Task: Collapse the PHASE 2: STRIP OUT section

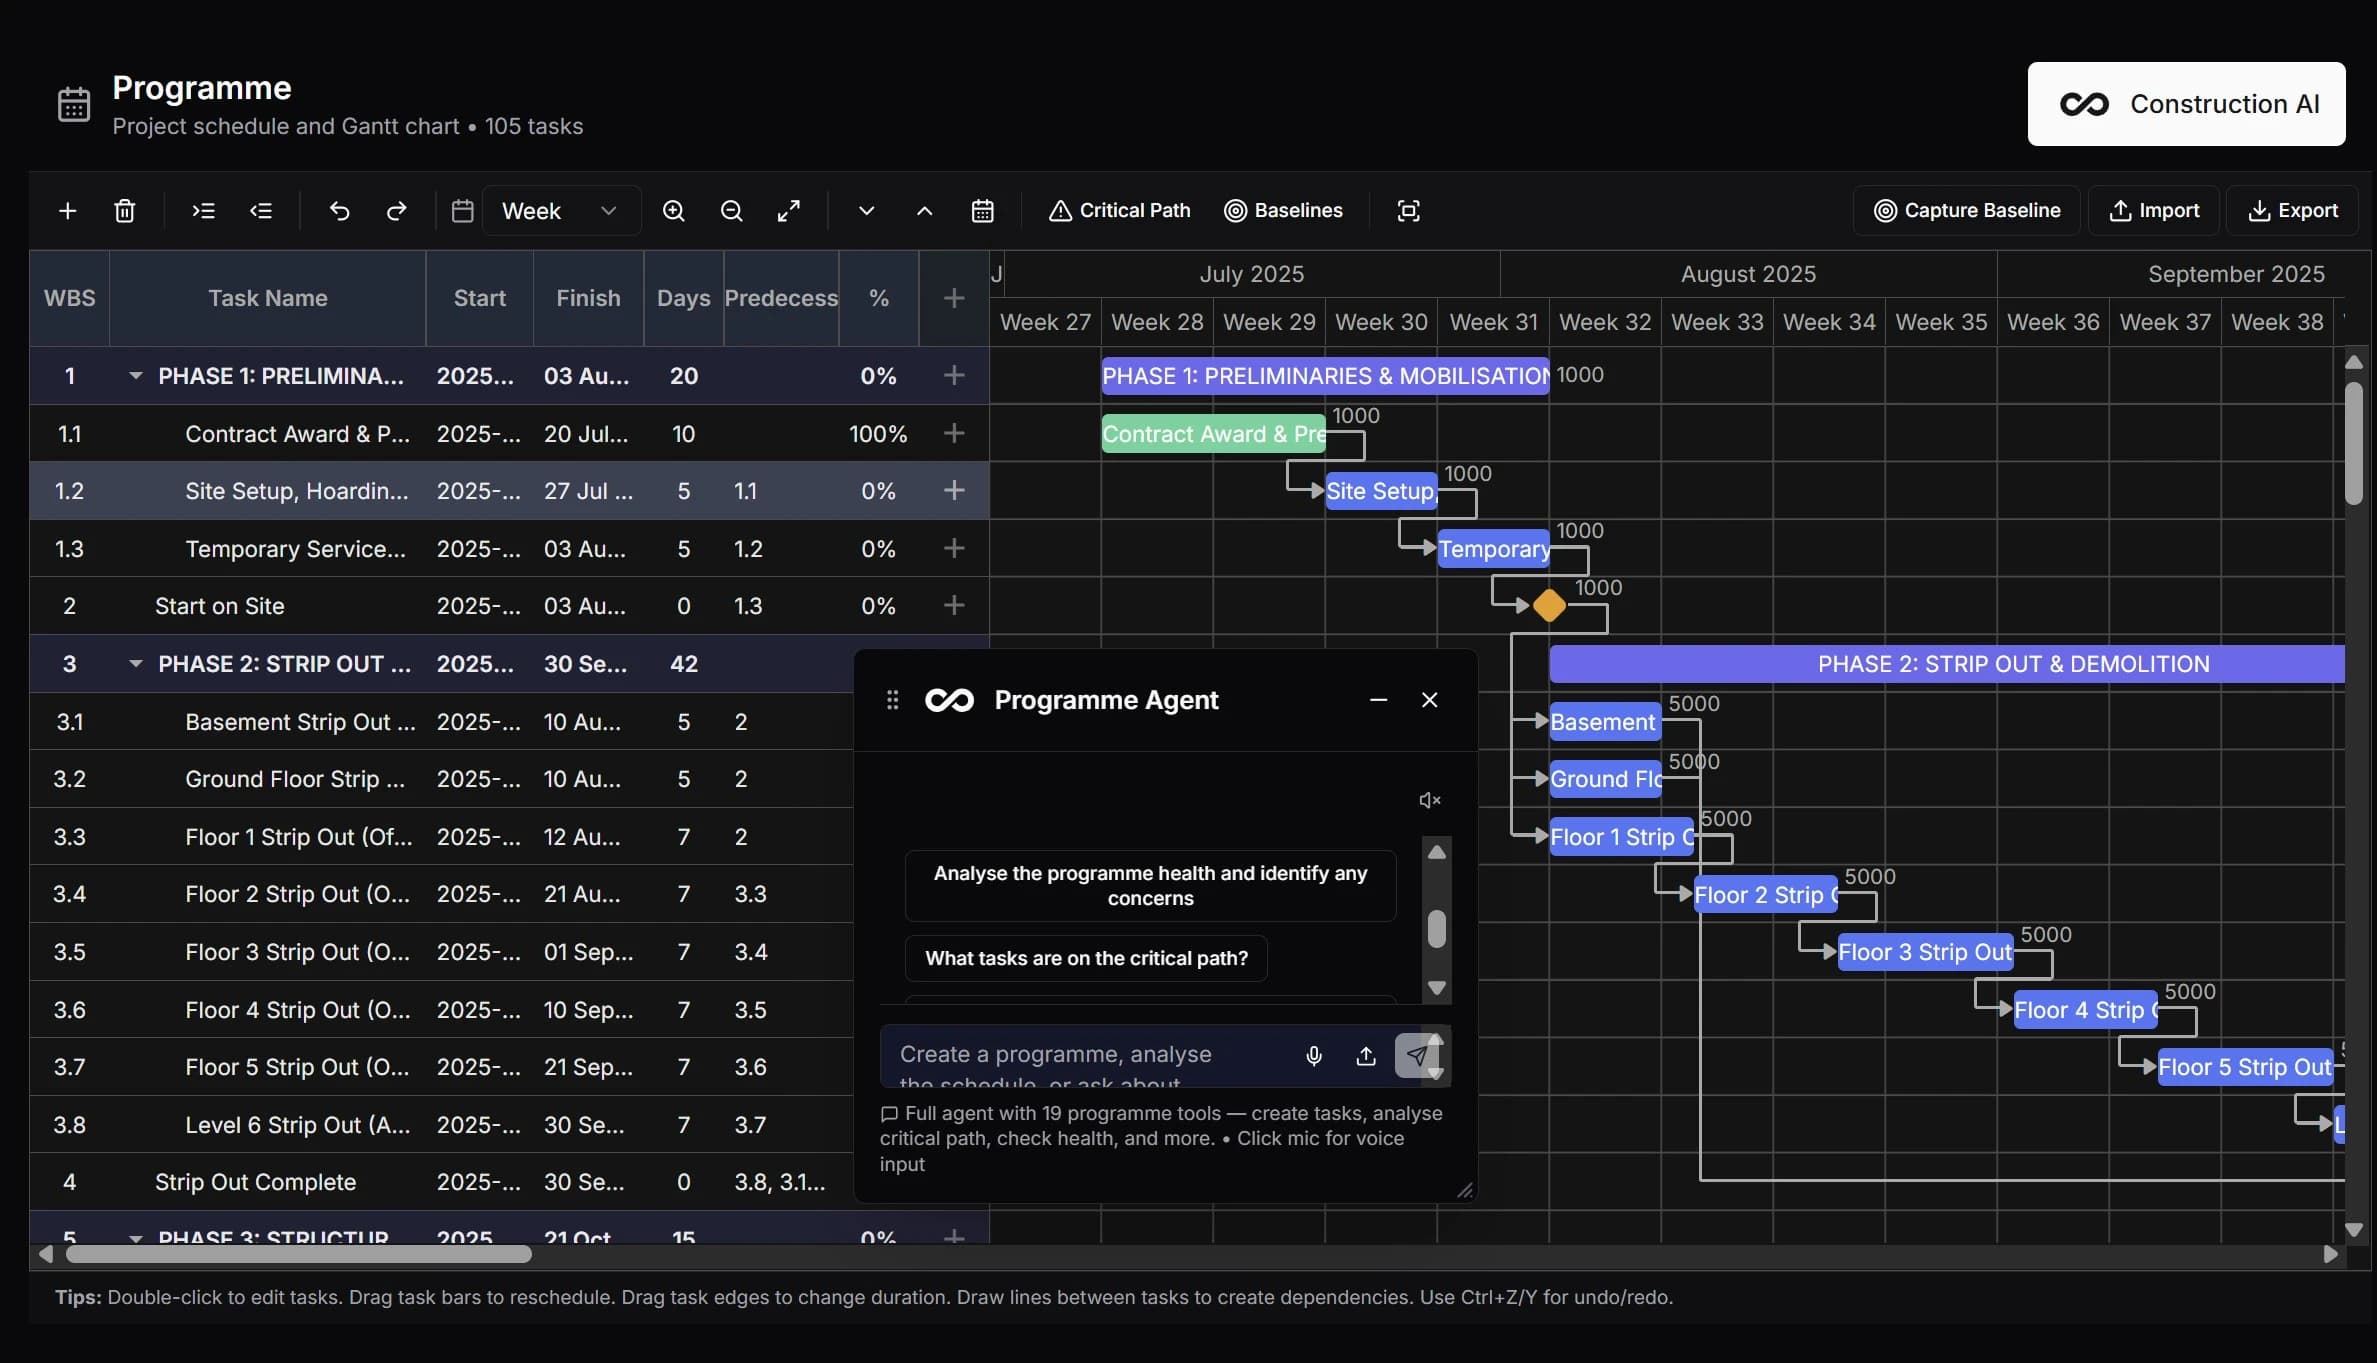Action: pos(136,663)
